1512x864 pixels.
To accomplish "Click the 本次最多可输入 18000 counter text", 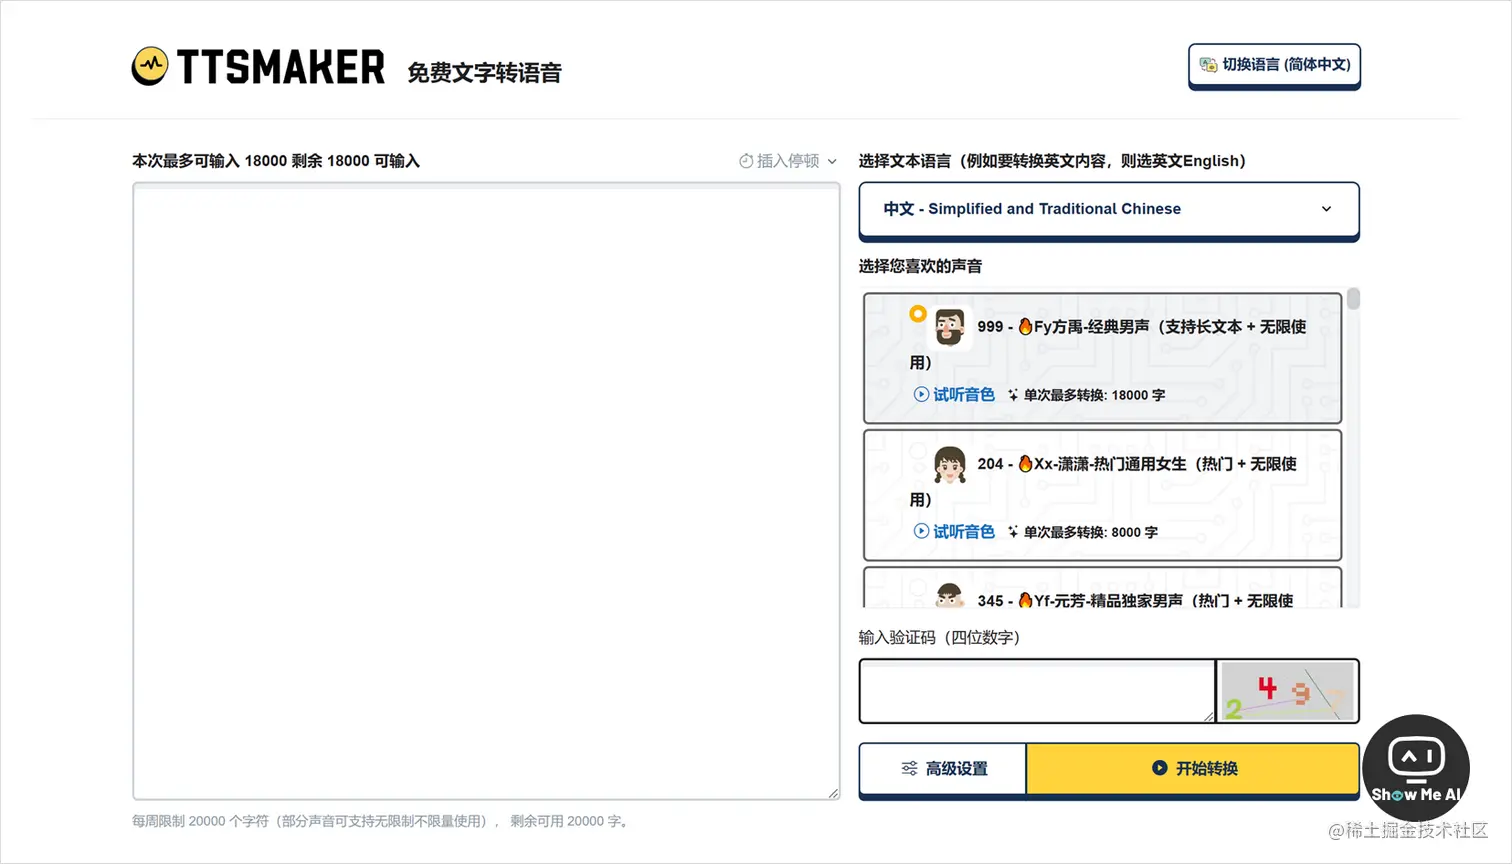I will [x=276, y=161].
